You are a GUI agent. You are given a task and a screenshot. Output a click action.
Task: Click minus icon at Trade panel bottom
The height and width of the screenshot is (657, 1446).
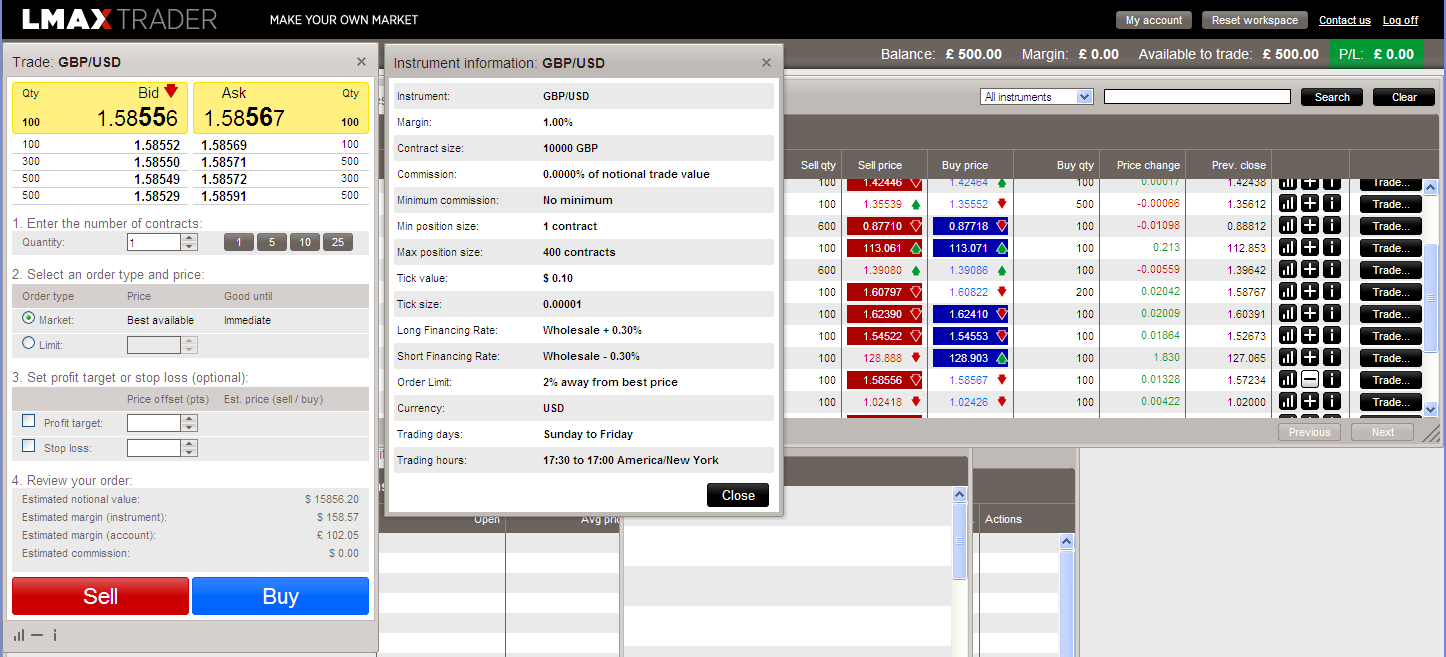click(x=37, y=635)
